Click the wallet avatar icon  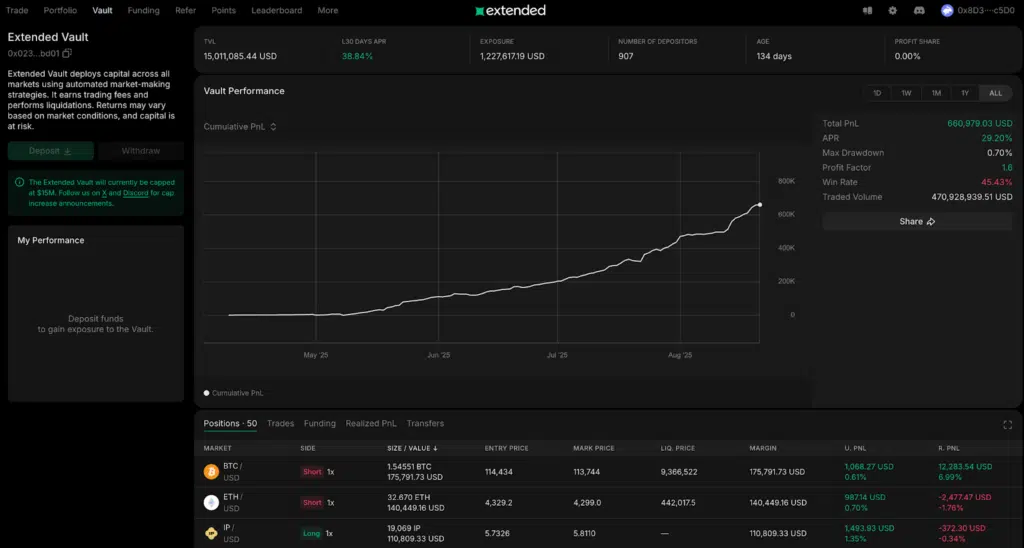click(947, 11)
